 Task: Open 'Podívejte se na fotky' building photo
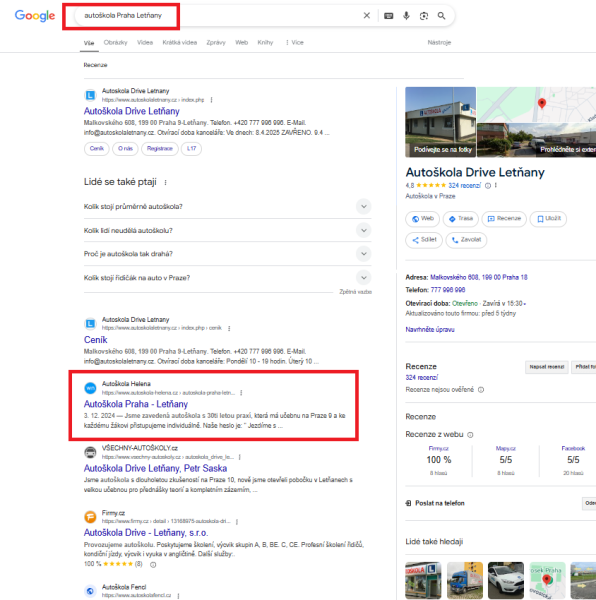point(440,122)
